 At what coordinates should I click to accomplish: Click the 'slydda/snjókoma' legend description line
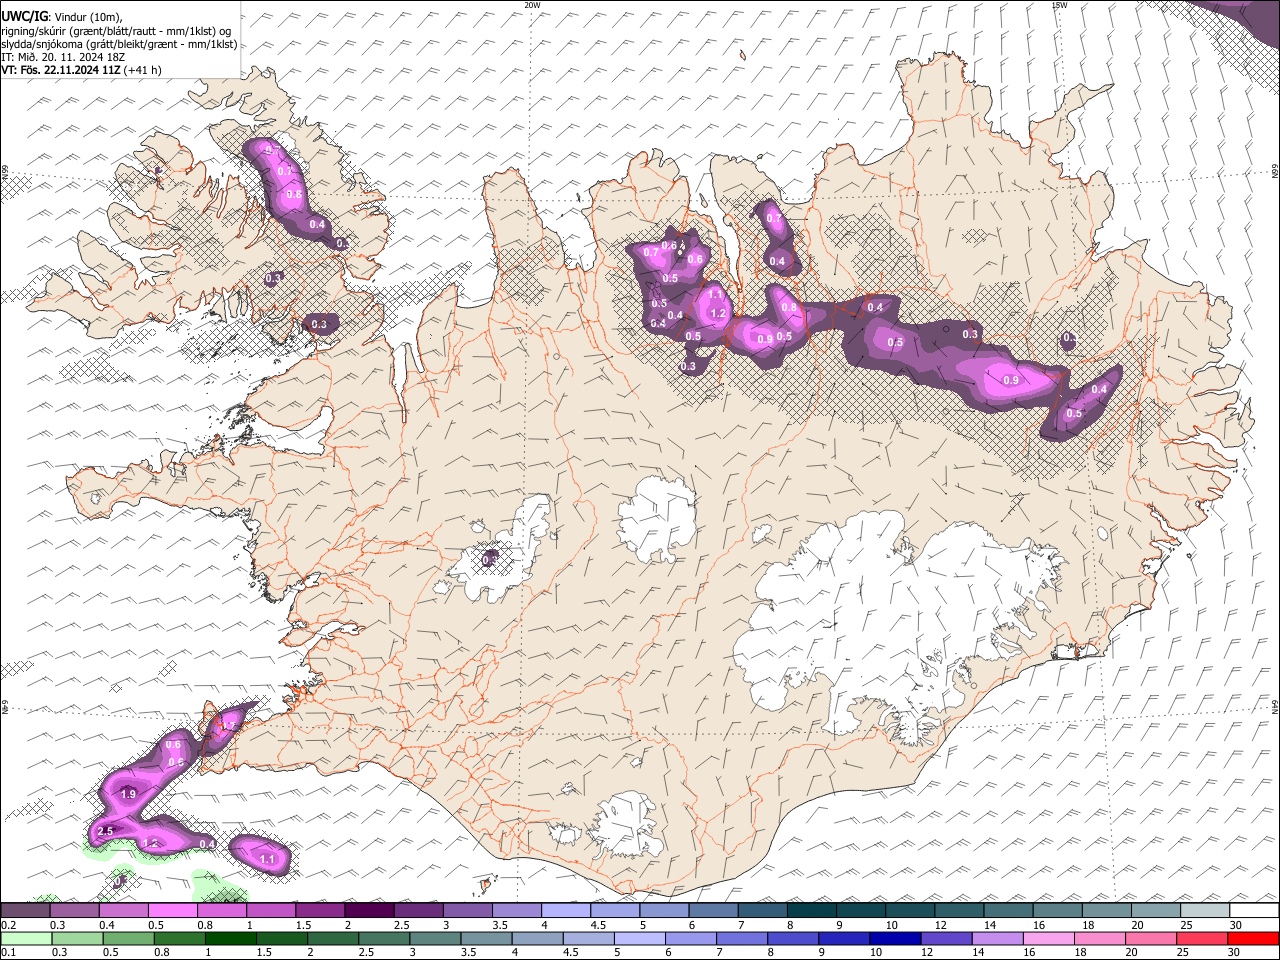click(x=119, y=44)
